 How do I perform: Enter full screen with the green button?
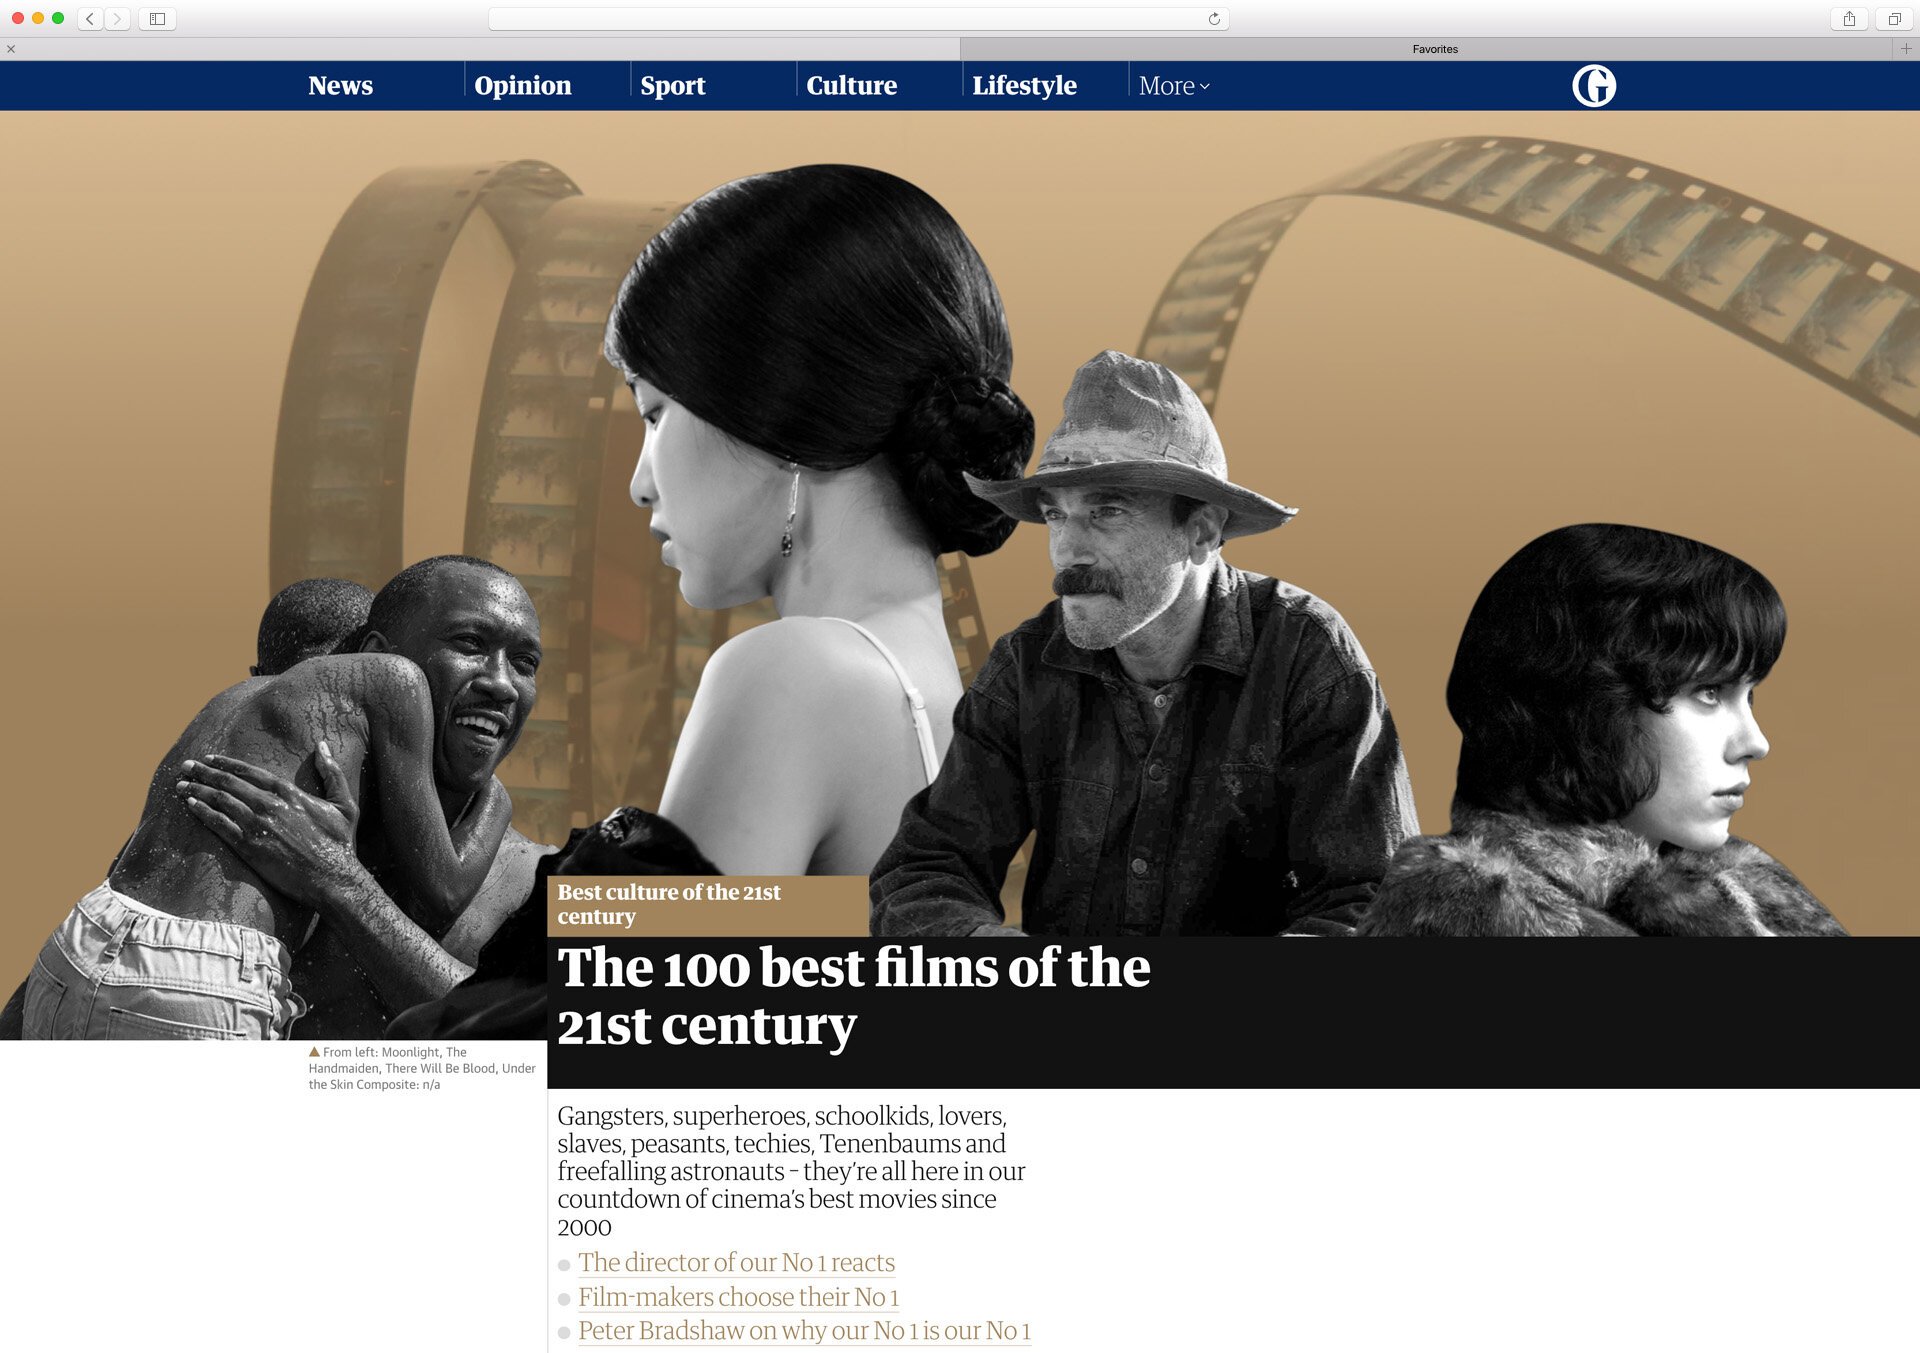58,18
